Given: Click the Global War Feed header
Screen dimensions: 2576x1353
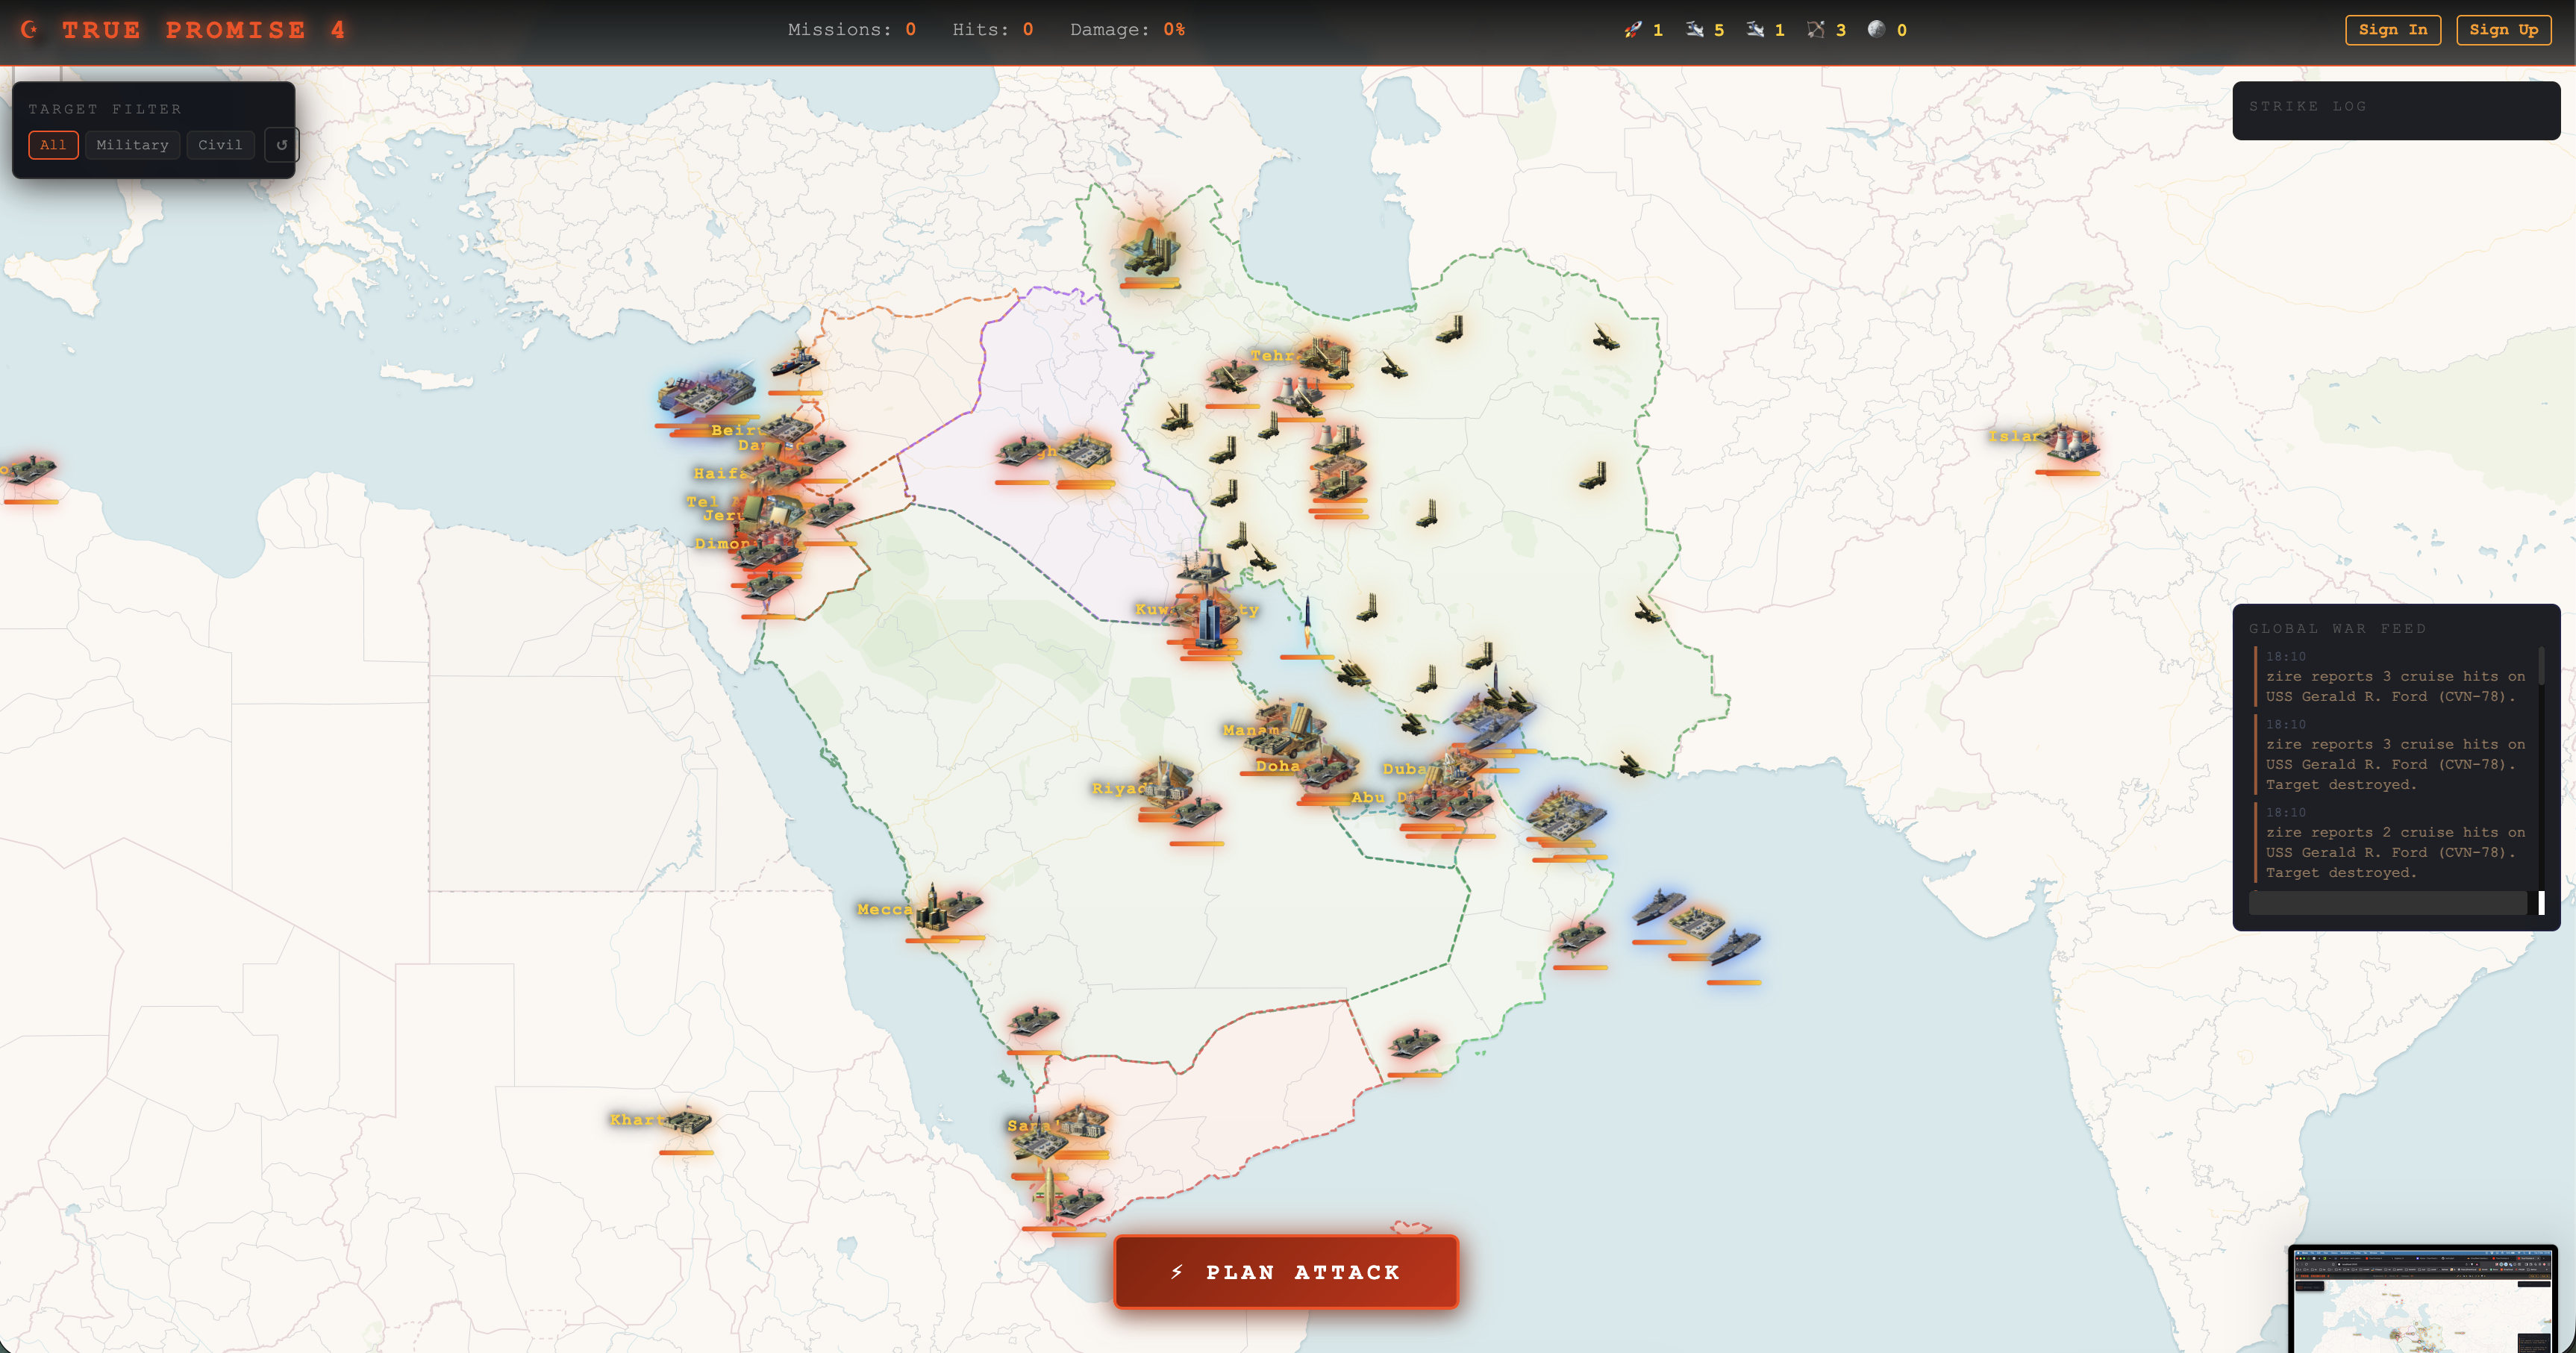Looking at the screenshot, I should coord(2337,629).
